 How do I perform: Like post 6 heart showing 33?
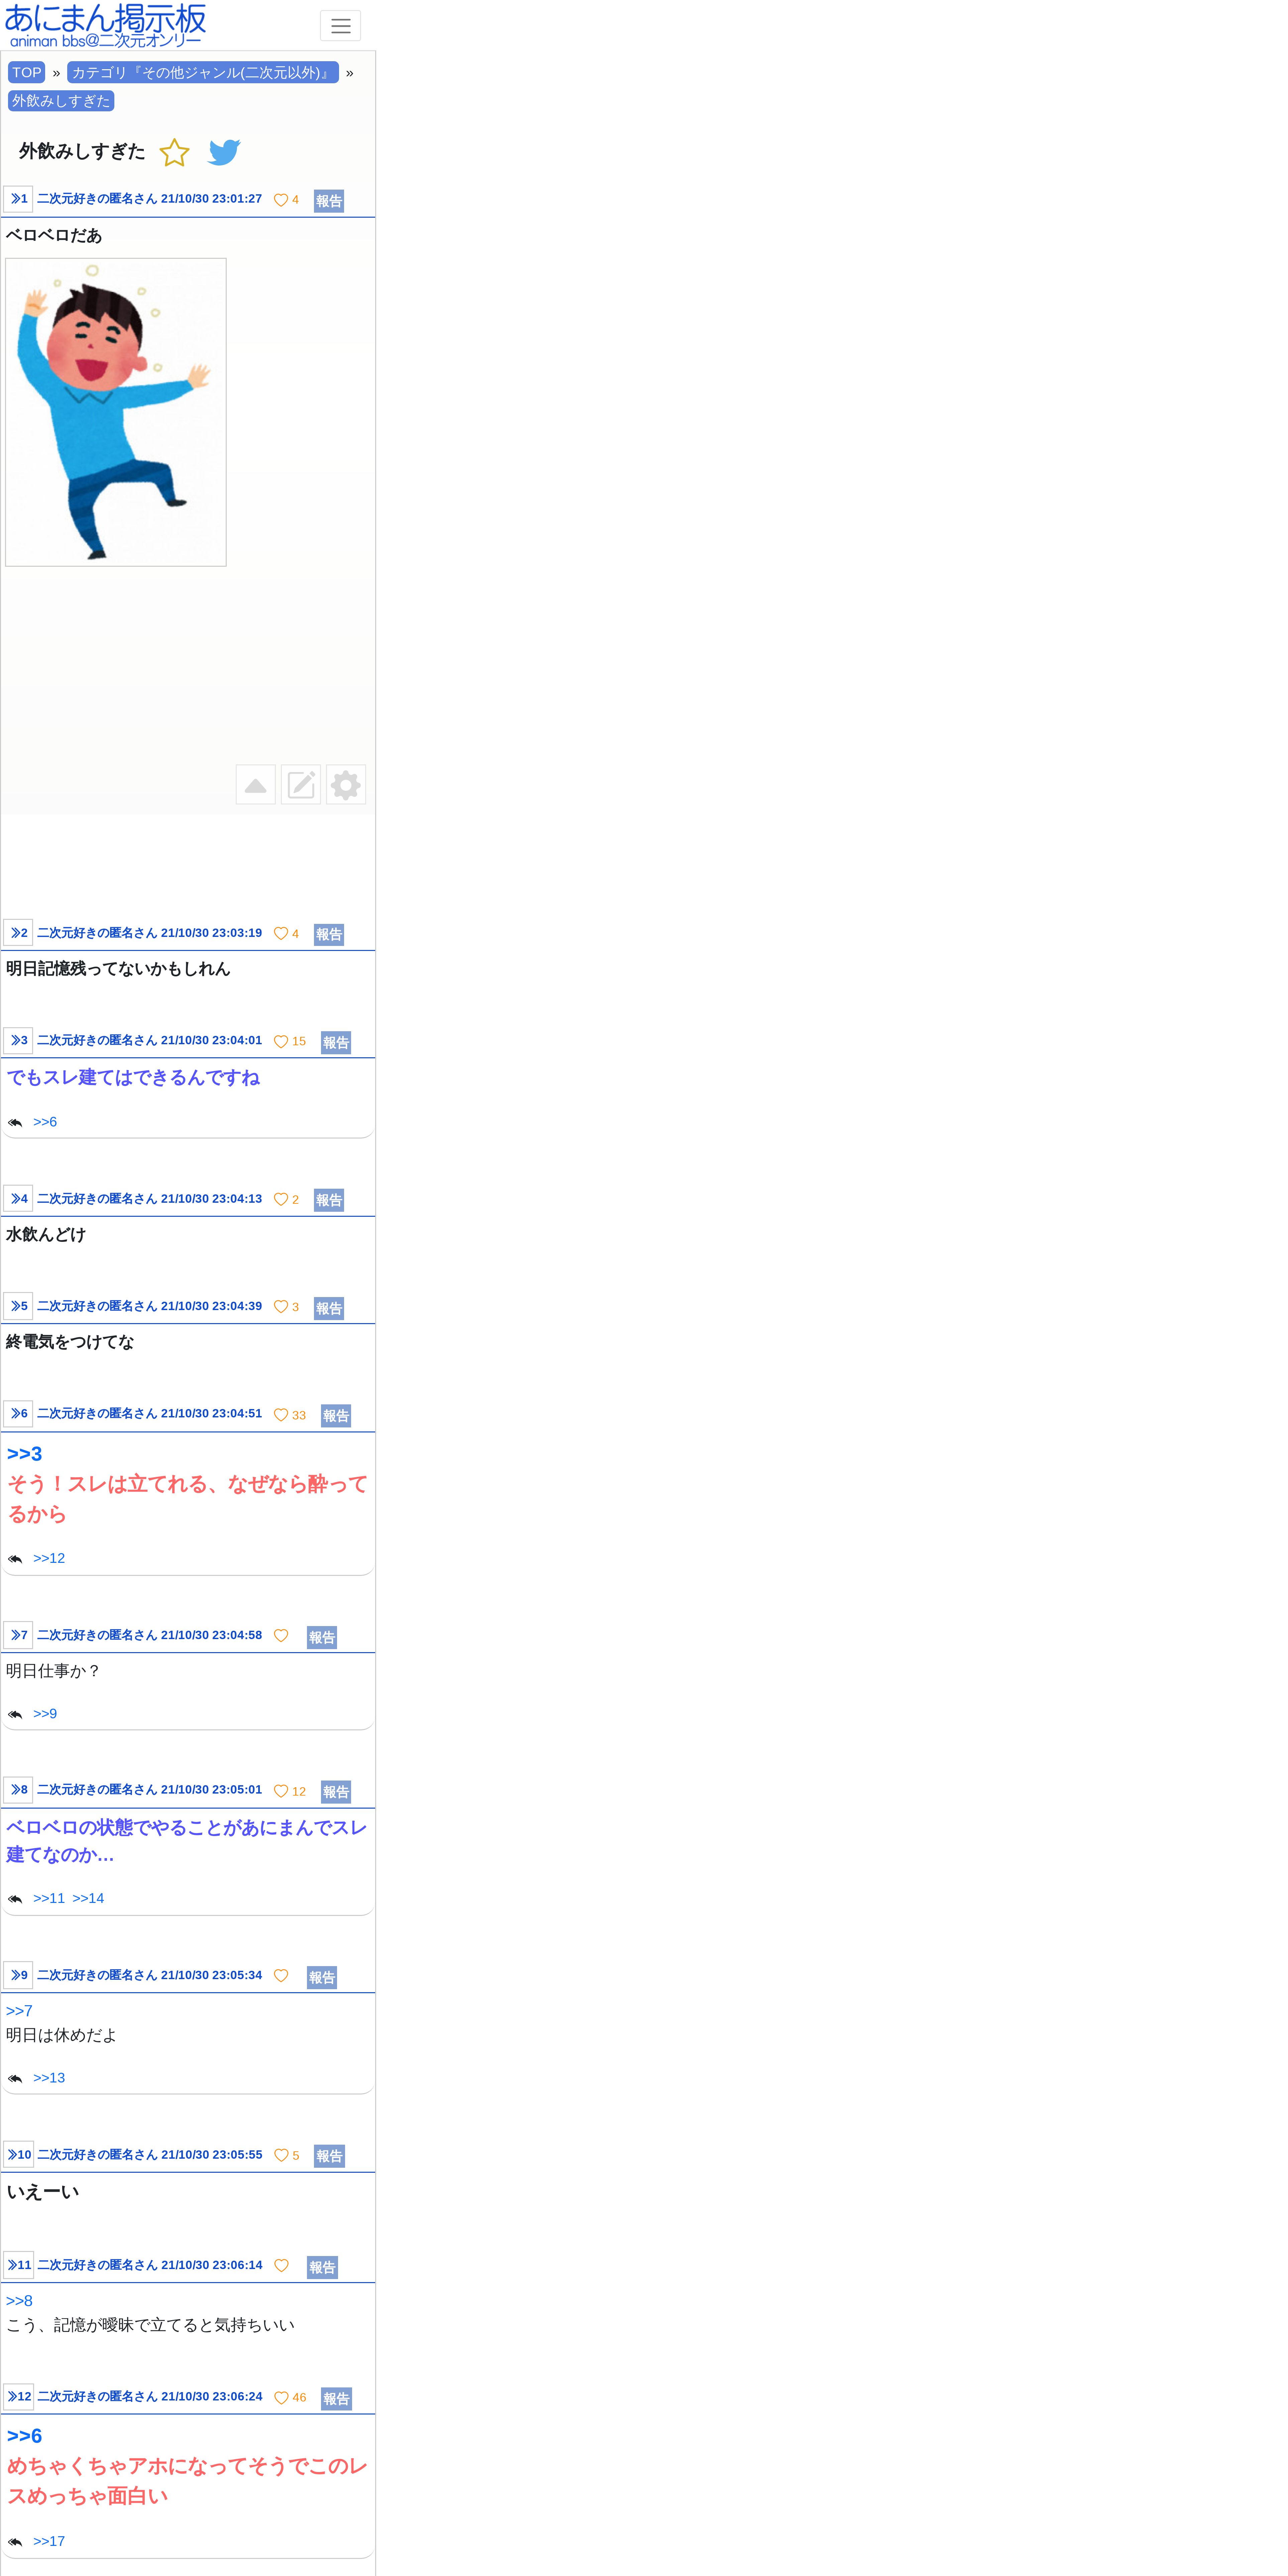[281, 1415]
